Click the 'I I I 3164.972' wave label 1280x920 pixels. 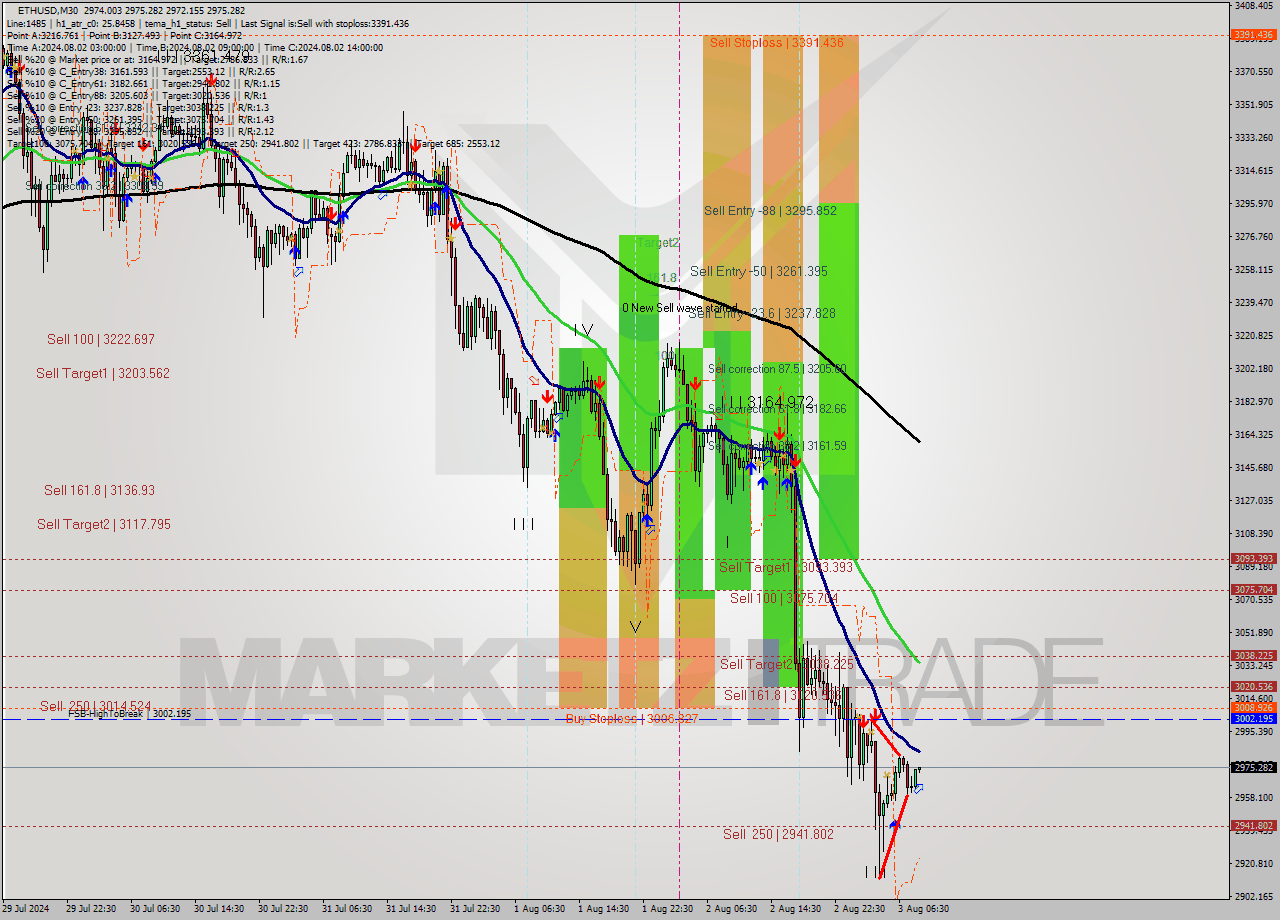(772, 402)
